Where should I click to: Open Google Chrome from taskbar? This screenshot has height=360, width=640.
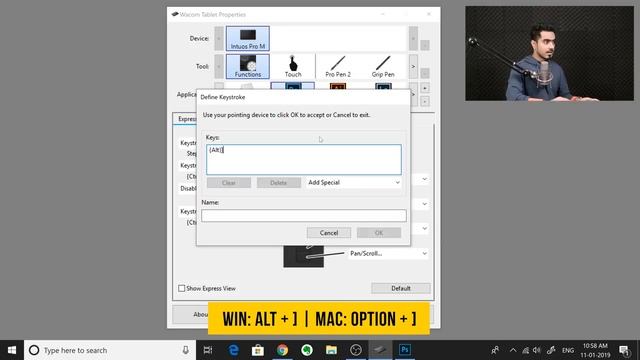point(282,350)
